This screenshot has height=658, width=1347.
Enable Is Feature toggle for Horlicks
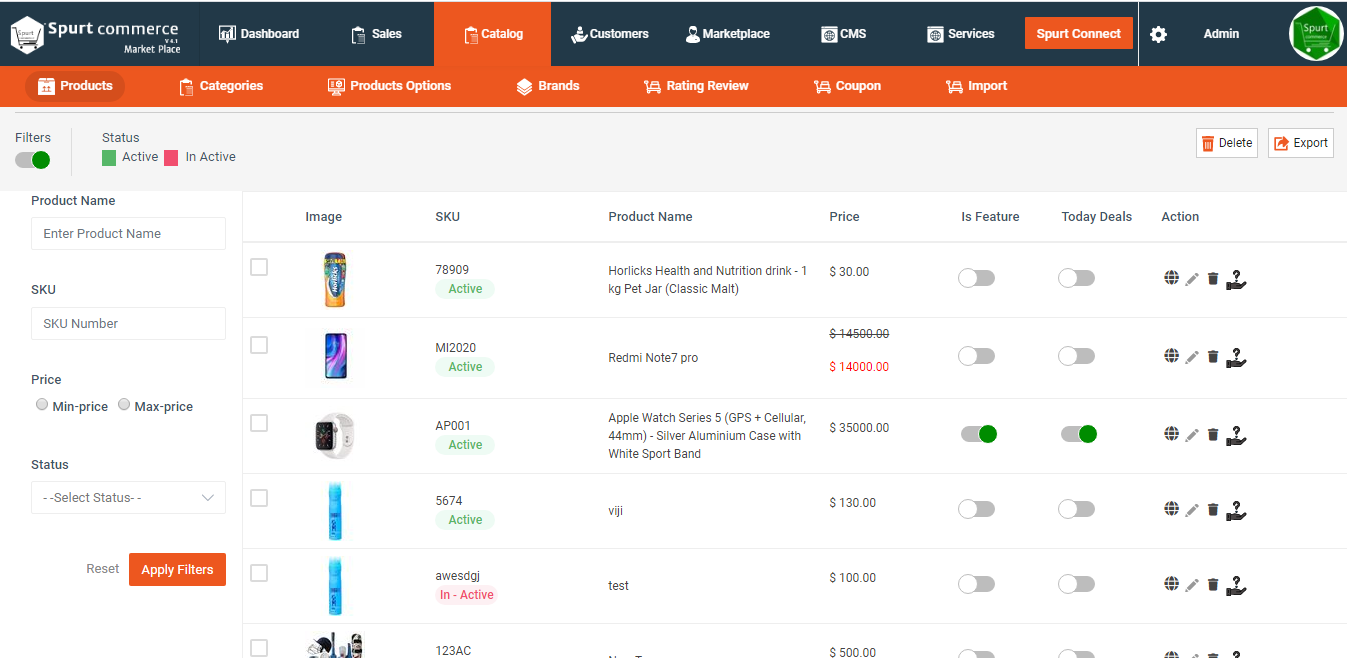click(976, 278)
